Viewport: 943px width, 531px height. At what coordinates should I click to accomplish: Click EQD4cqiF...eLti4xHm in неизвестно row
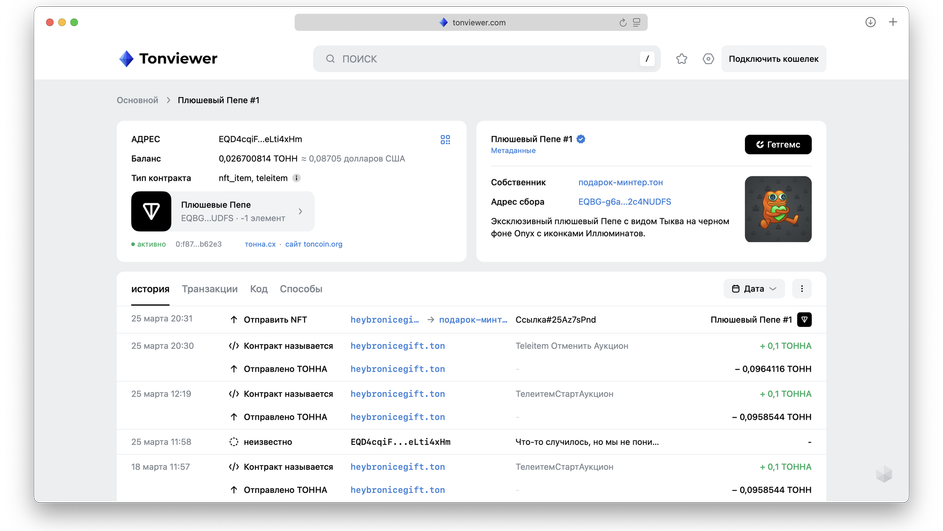(400, 442)
